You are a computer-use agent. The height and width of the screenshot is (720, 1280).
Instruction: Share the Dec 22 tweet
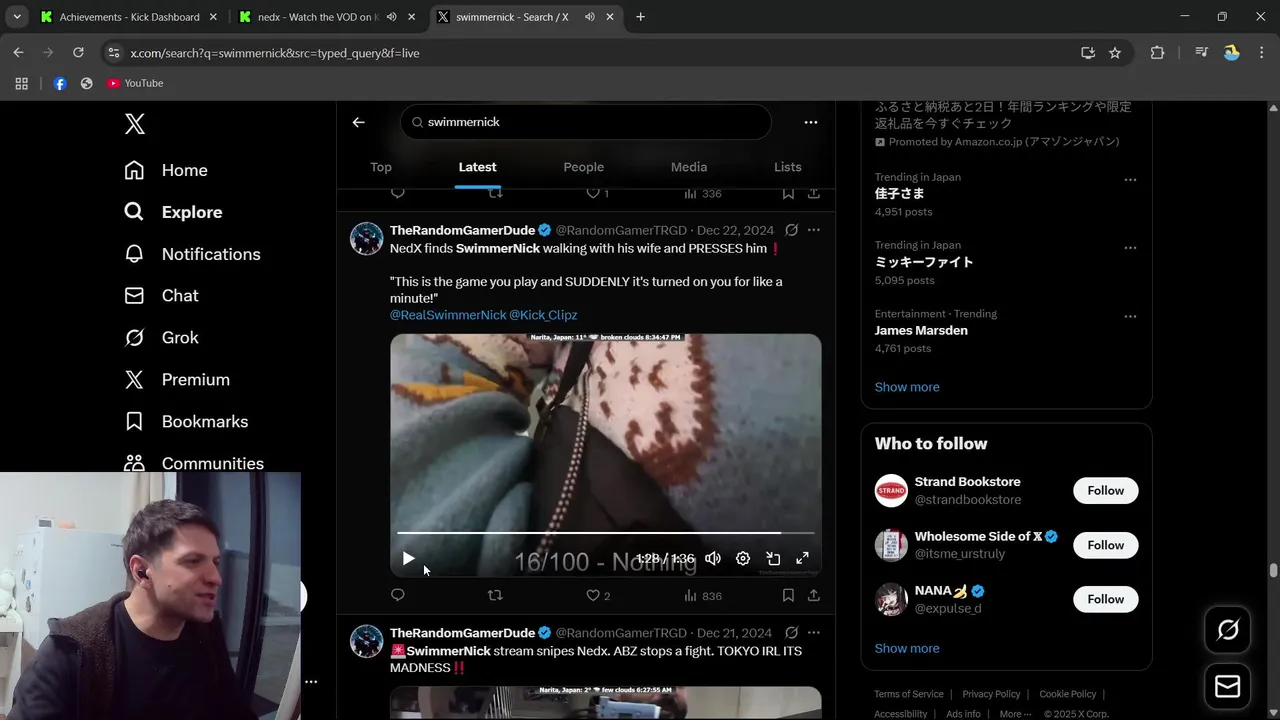click(814, 595)
